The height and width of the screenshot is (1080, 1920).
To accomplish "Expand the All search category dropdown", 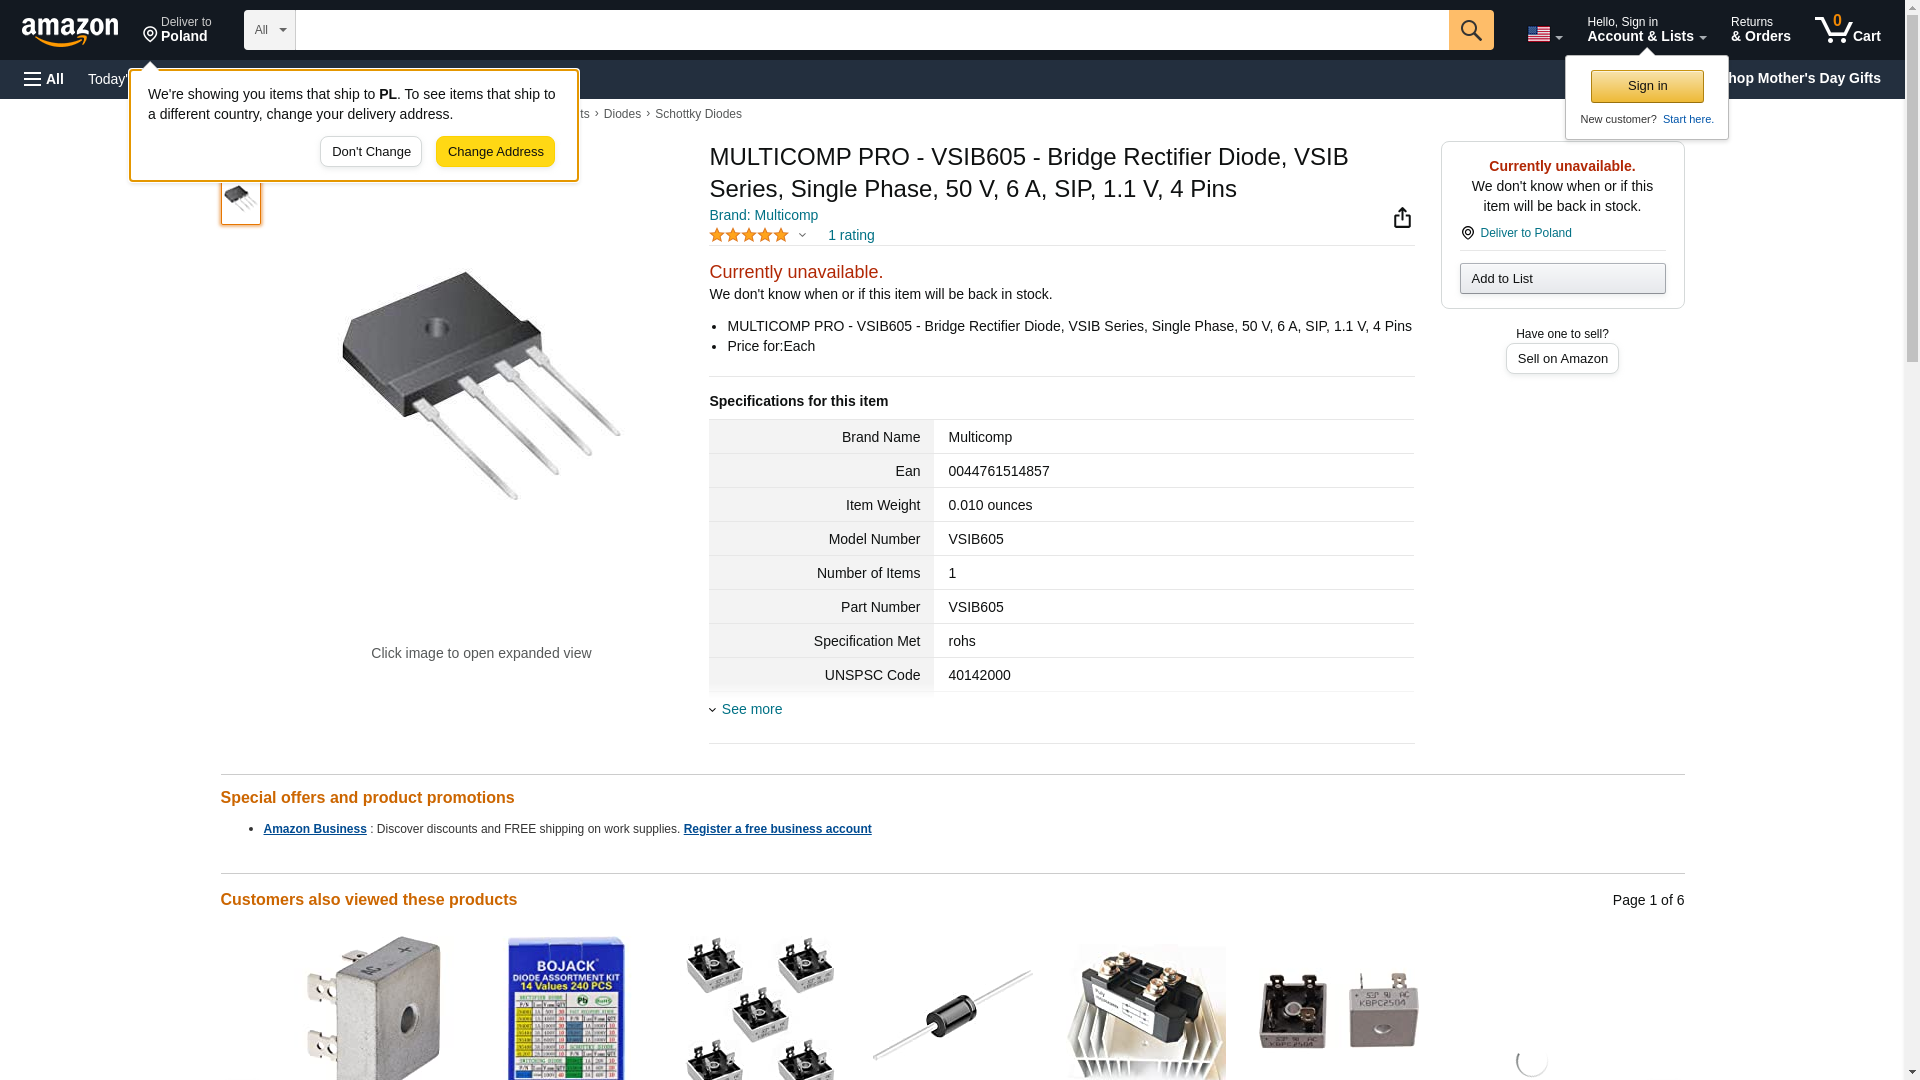I will click(x=270, y=30).
